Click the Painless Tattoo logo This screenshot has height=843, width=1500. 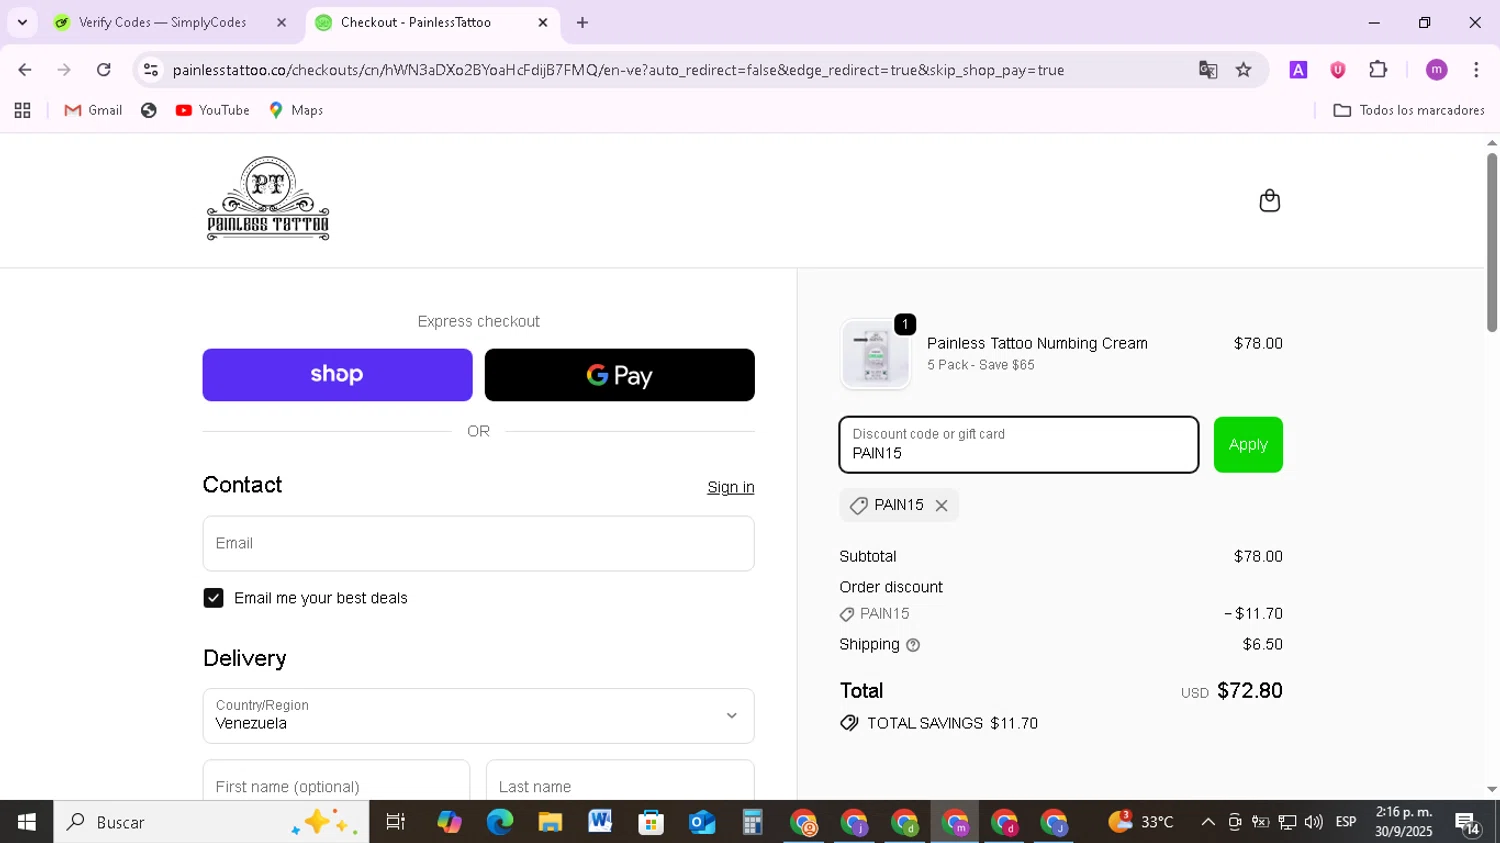tap(268, 198)
